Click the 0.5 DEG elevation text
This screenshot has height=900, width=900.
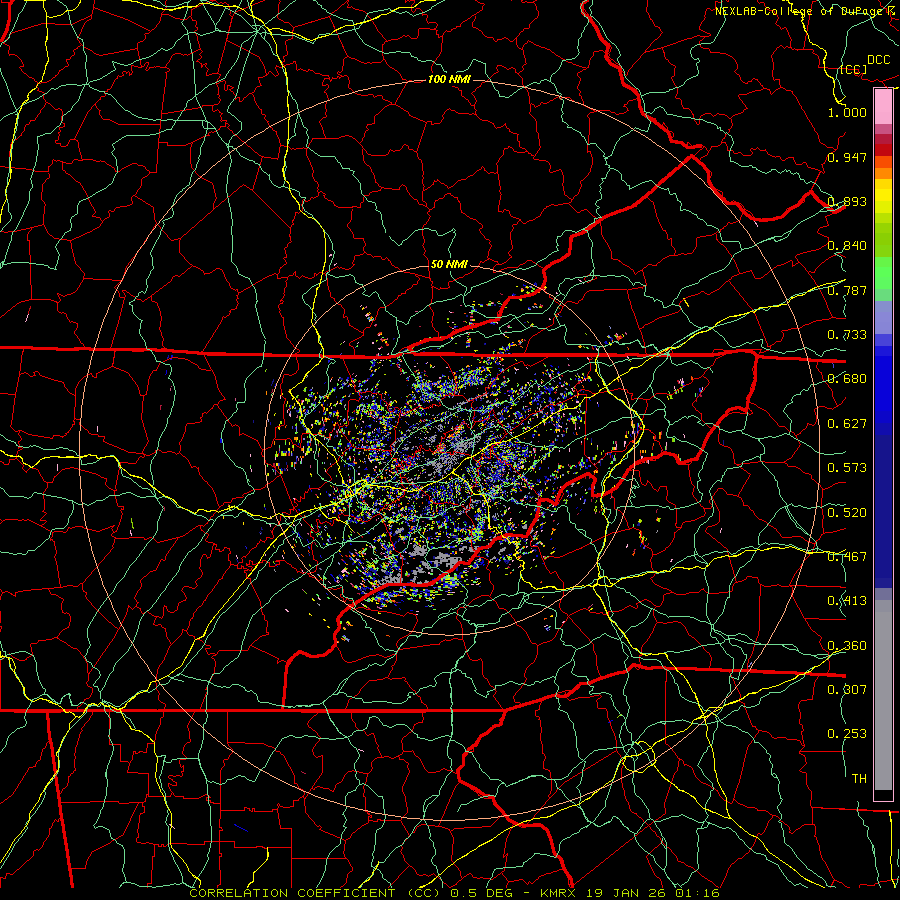point(481,893)
